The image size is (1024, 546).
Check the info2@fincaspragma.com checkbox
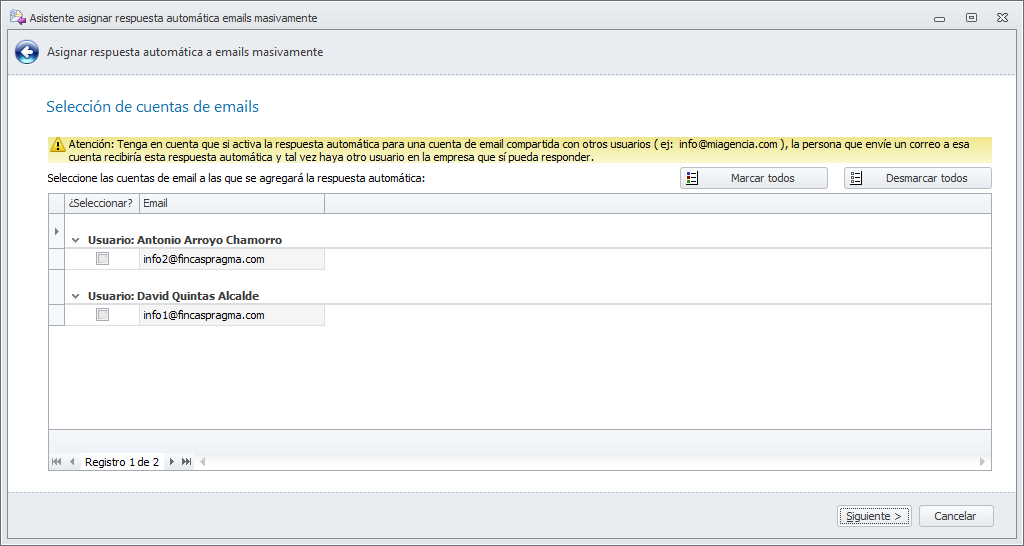[102, 259]
